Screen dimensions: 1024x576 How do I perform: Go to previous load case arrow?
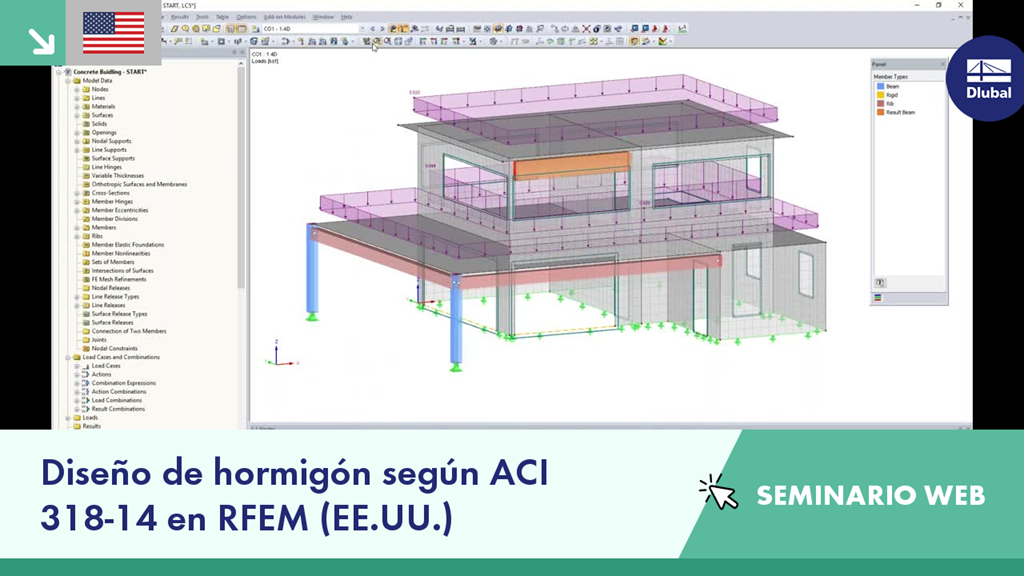[x=373, y=29]
